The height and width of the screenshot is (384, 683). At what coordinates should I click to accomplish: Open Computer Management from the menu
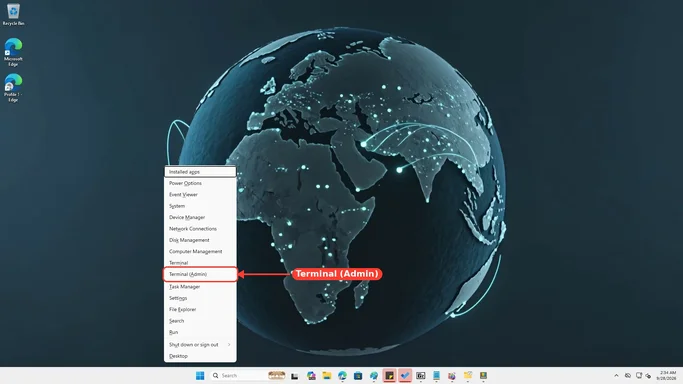200,251
